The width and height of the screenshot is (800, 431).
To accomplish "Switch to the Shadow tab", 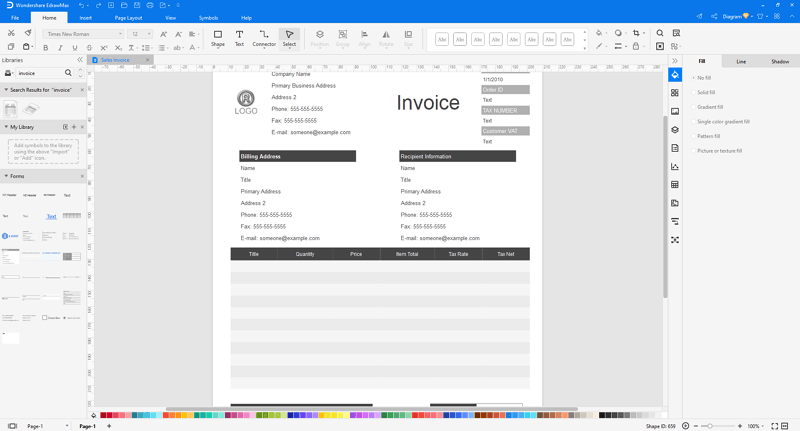I will [780, 62].
